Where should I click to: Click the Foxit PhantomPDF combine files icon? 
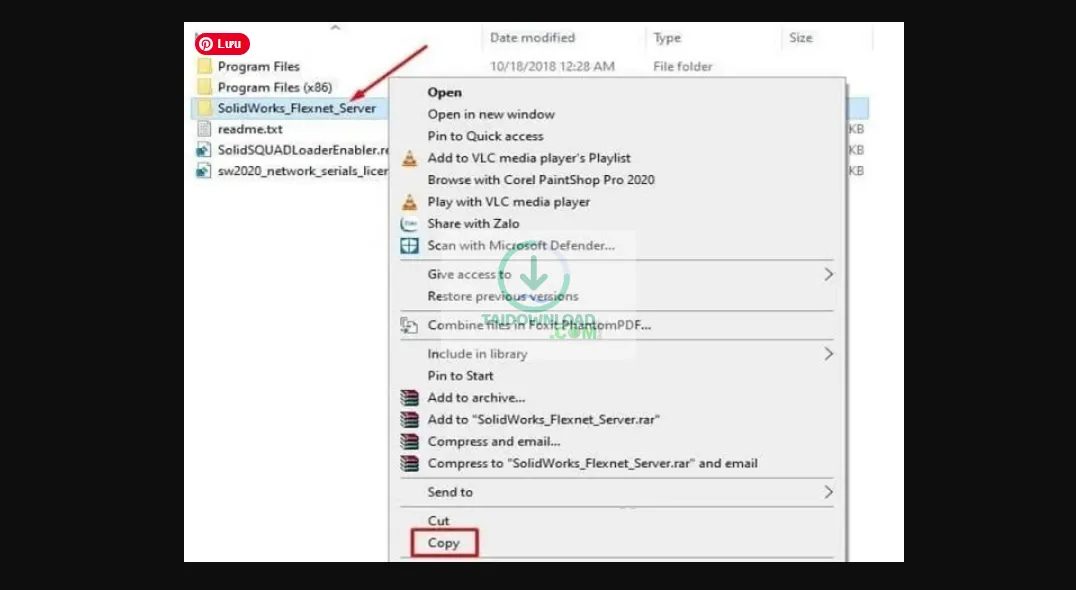pyautogui.click(x=409, y=326)
